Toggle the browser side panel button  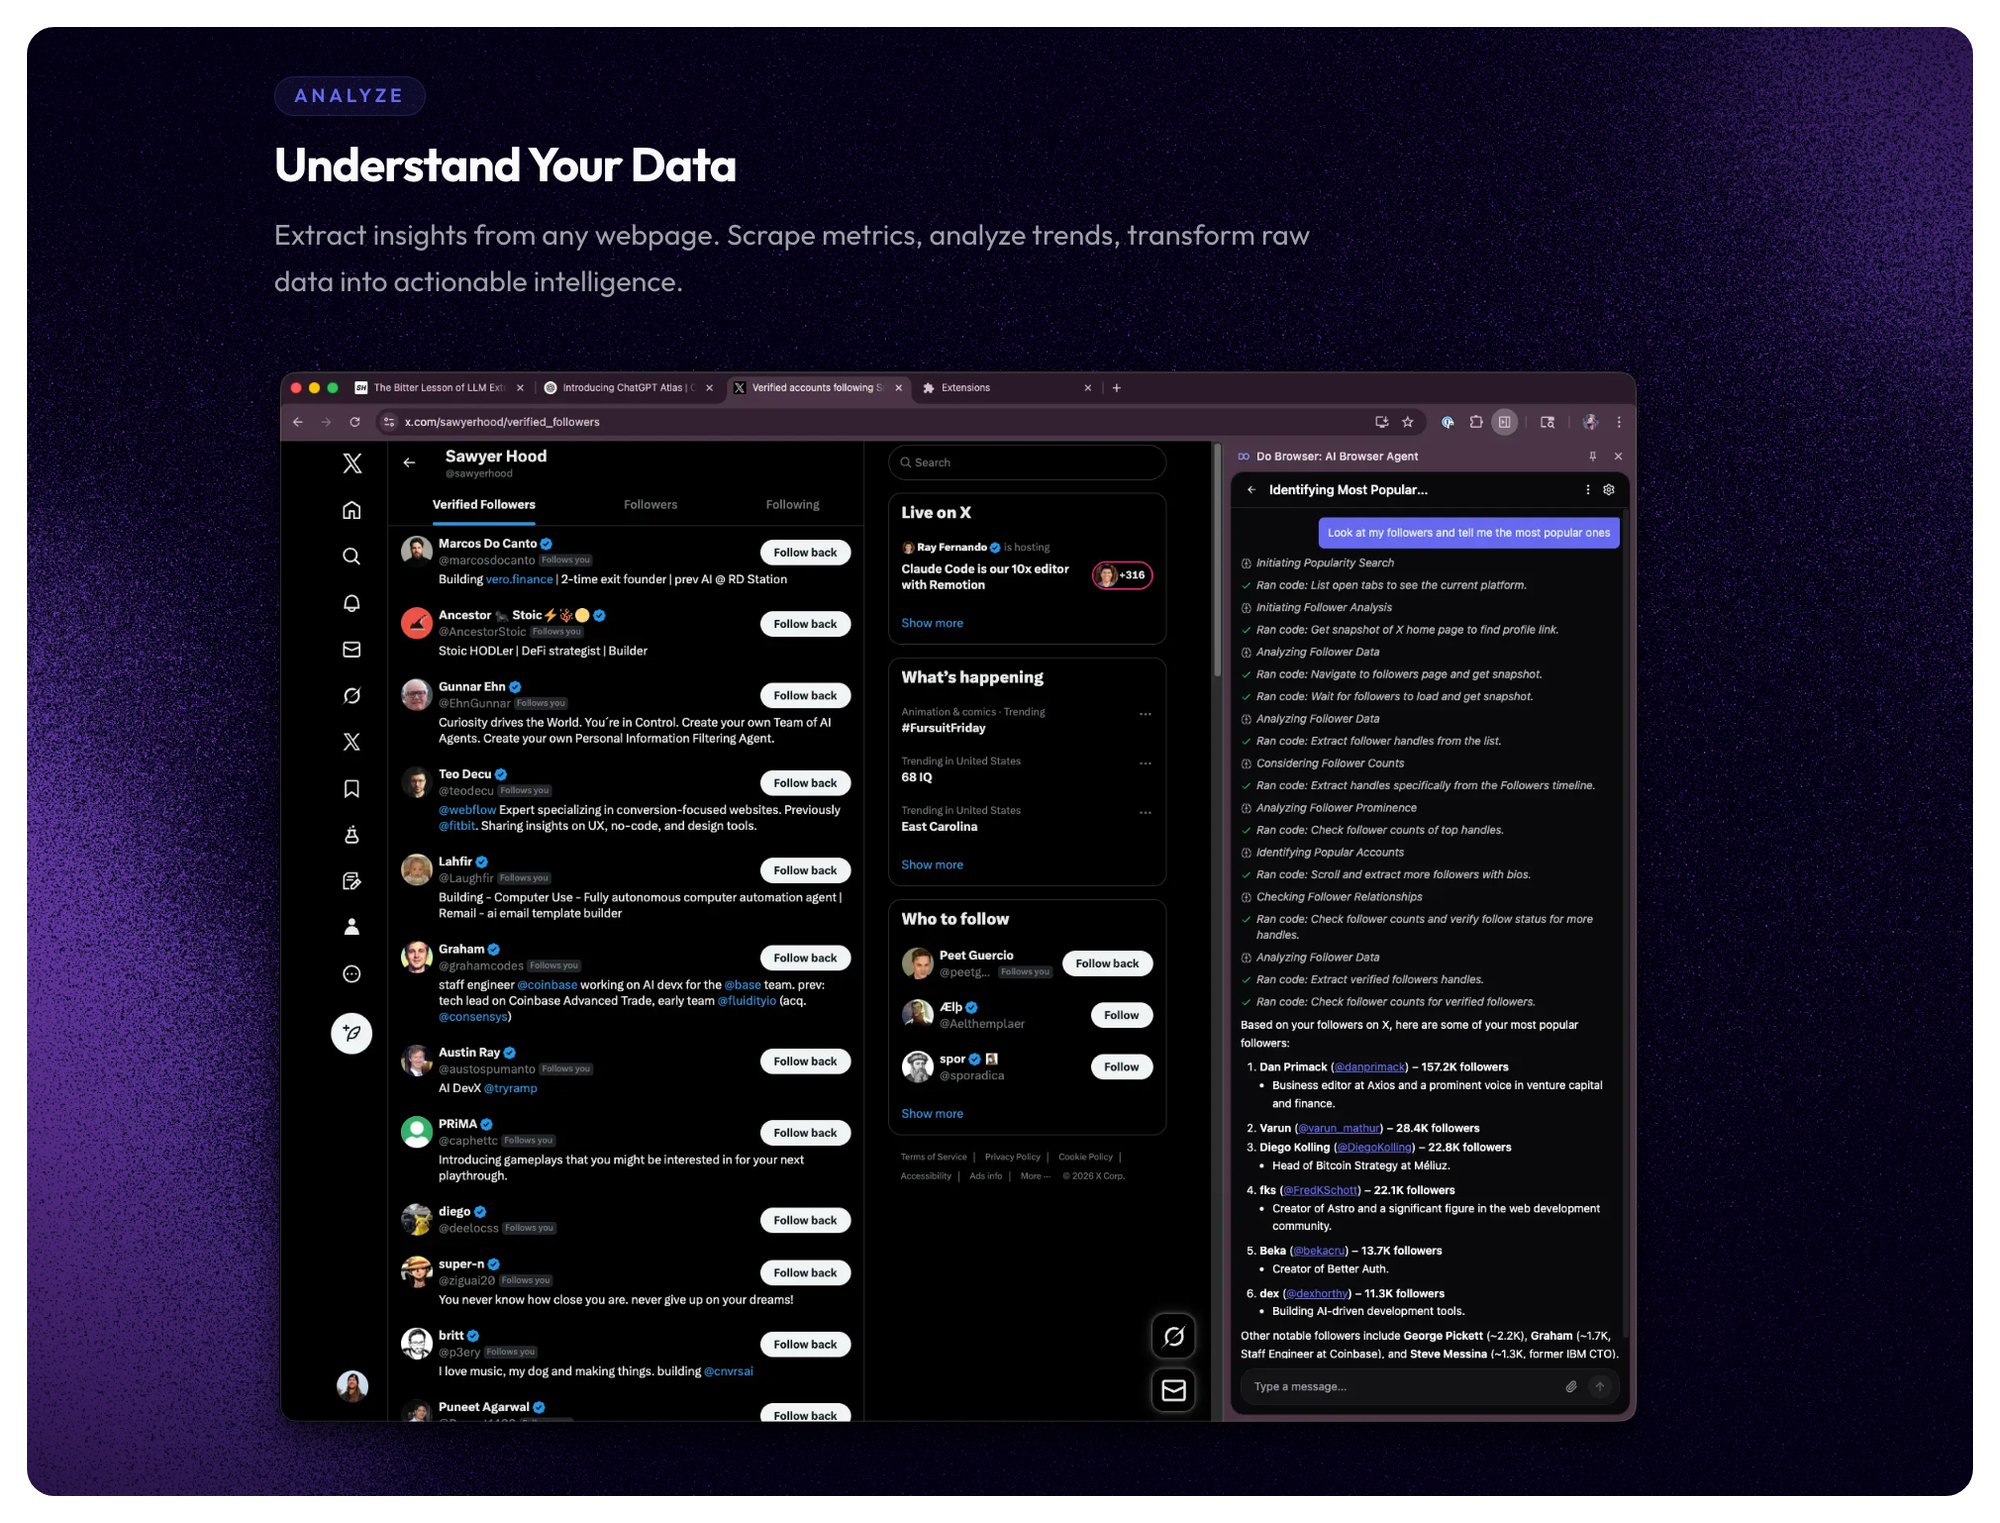1504,422
